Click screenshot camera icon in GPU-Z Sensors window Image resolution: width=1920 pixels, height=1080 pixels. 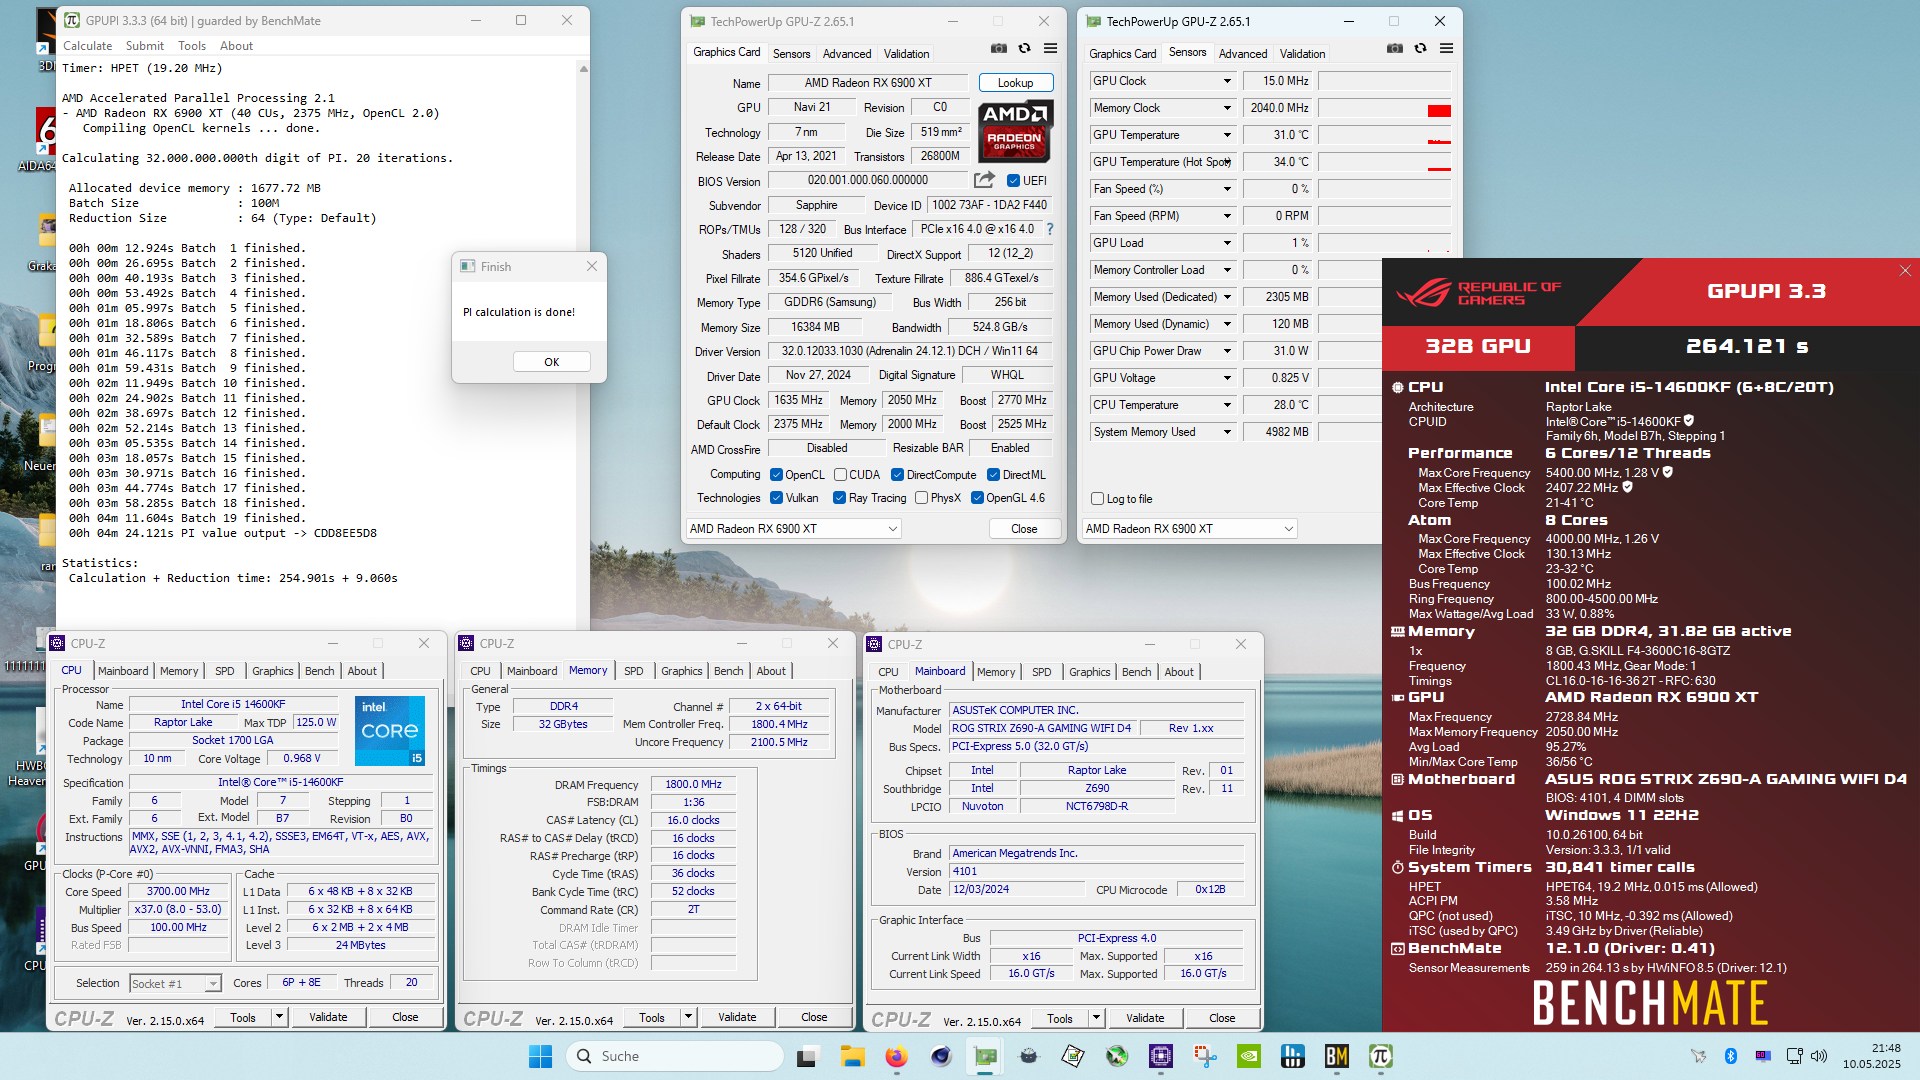[x=1394, y=48]
